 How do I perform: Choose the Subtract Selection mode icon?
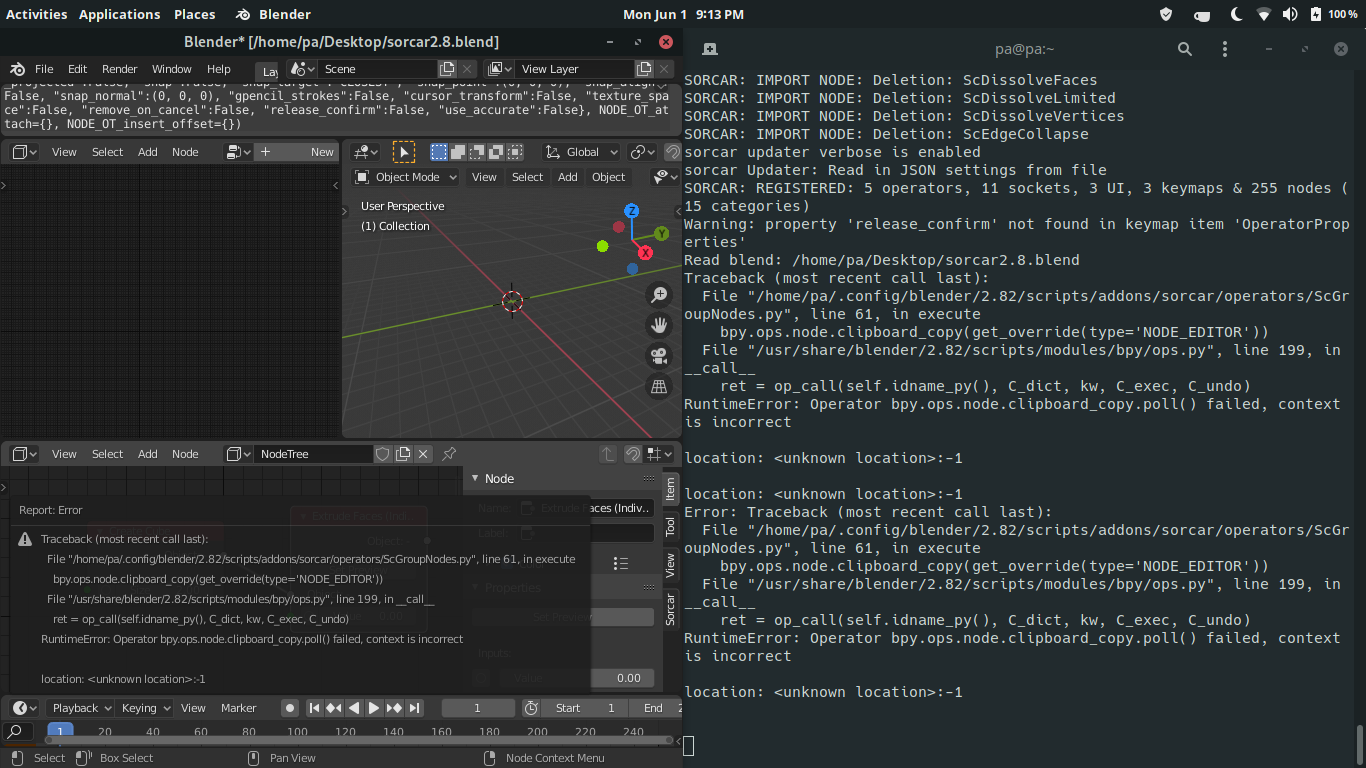(x=476, y=152)
